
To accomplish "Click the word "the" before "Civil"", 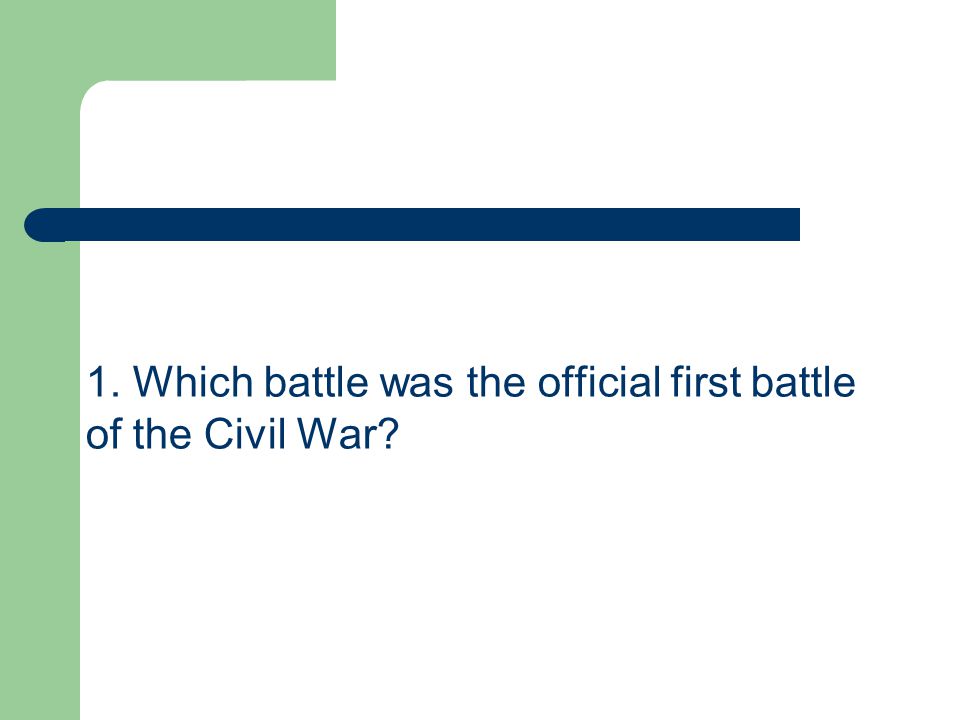I will tap(162, 434).
